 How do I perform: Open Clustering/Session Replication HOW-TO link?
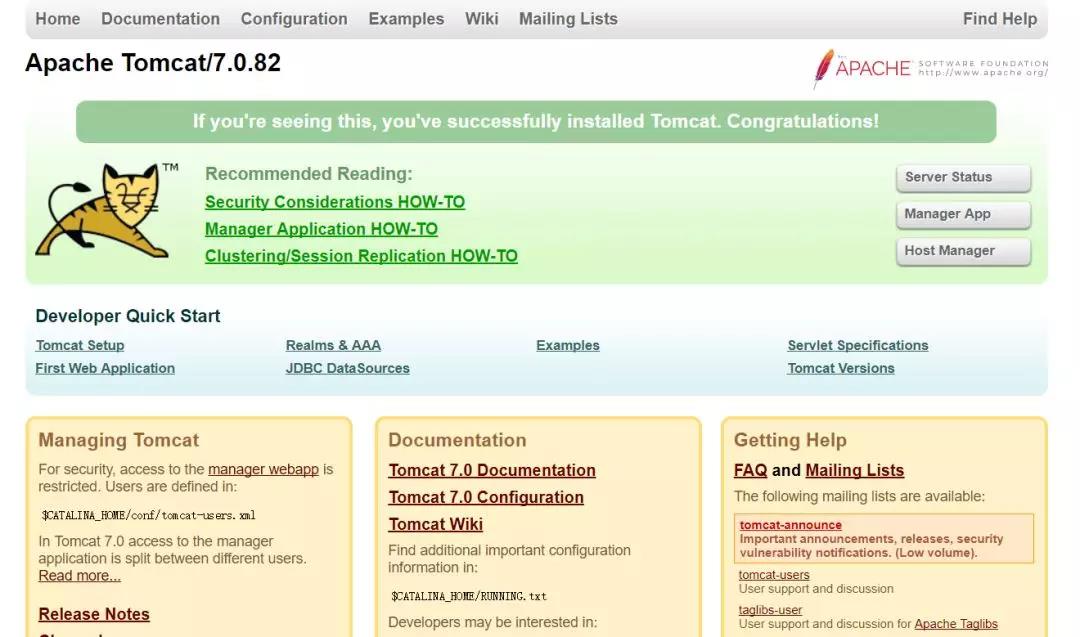click(361, 255)
